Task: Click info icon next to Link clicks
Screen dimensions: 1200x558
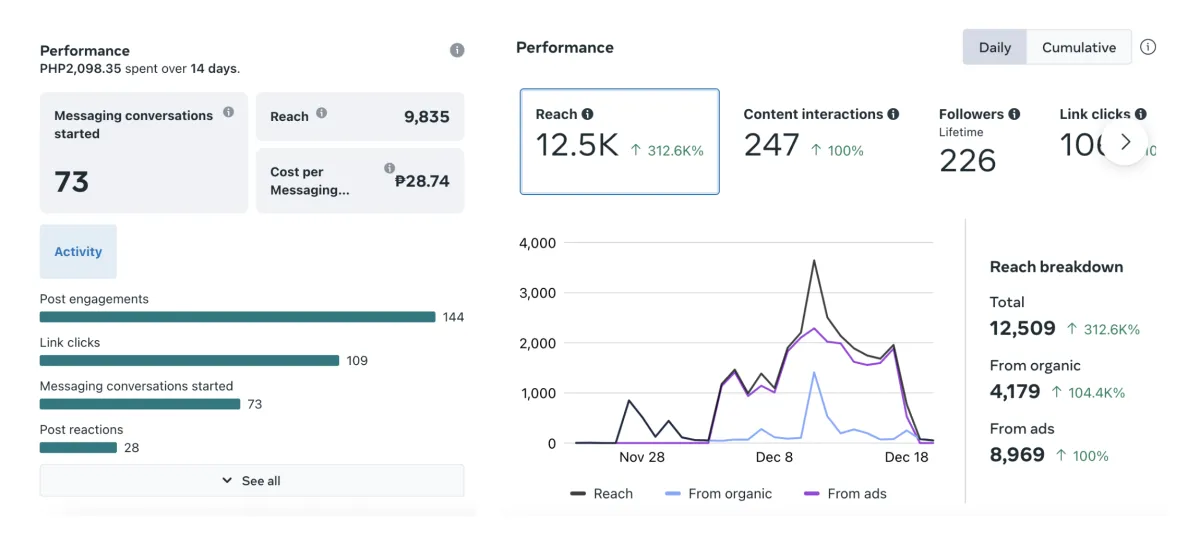Action: pos(1141,114)
